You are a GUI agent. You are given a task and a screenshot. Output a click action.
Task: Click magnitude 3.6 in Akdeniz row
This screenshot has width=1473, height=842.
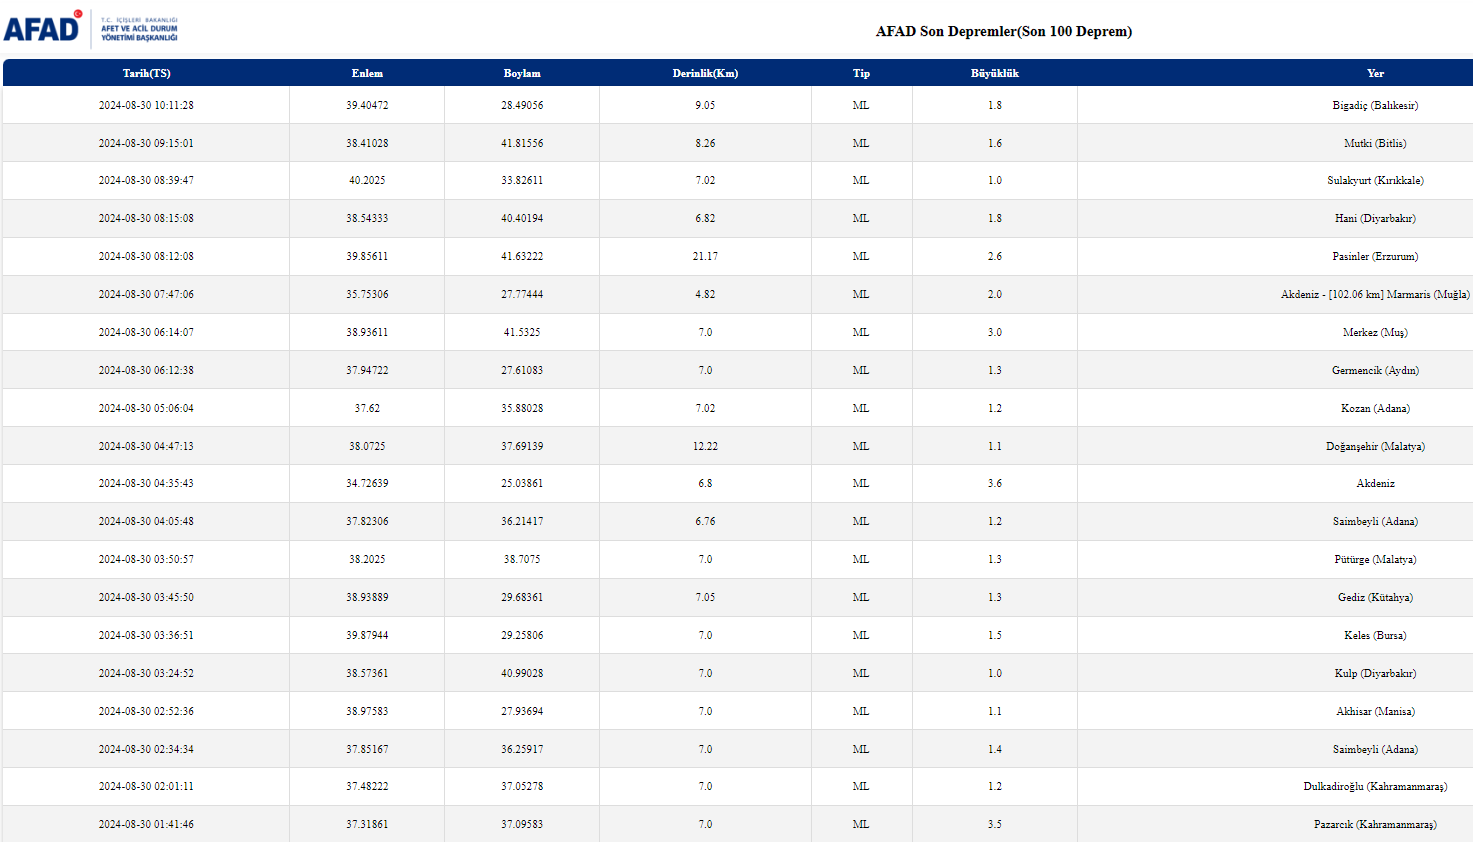pyautogui.click(x=994, y=483)
